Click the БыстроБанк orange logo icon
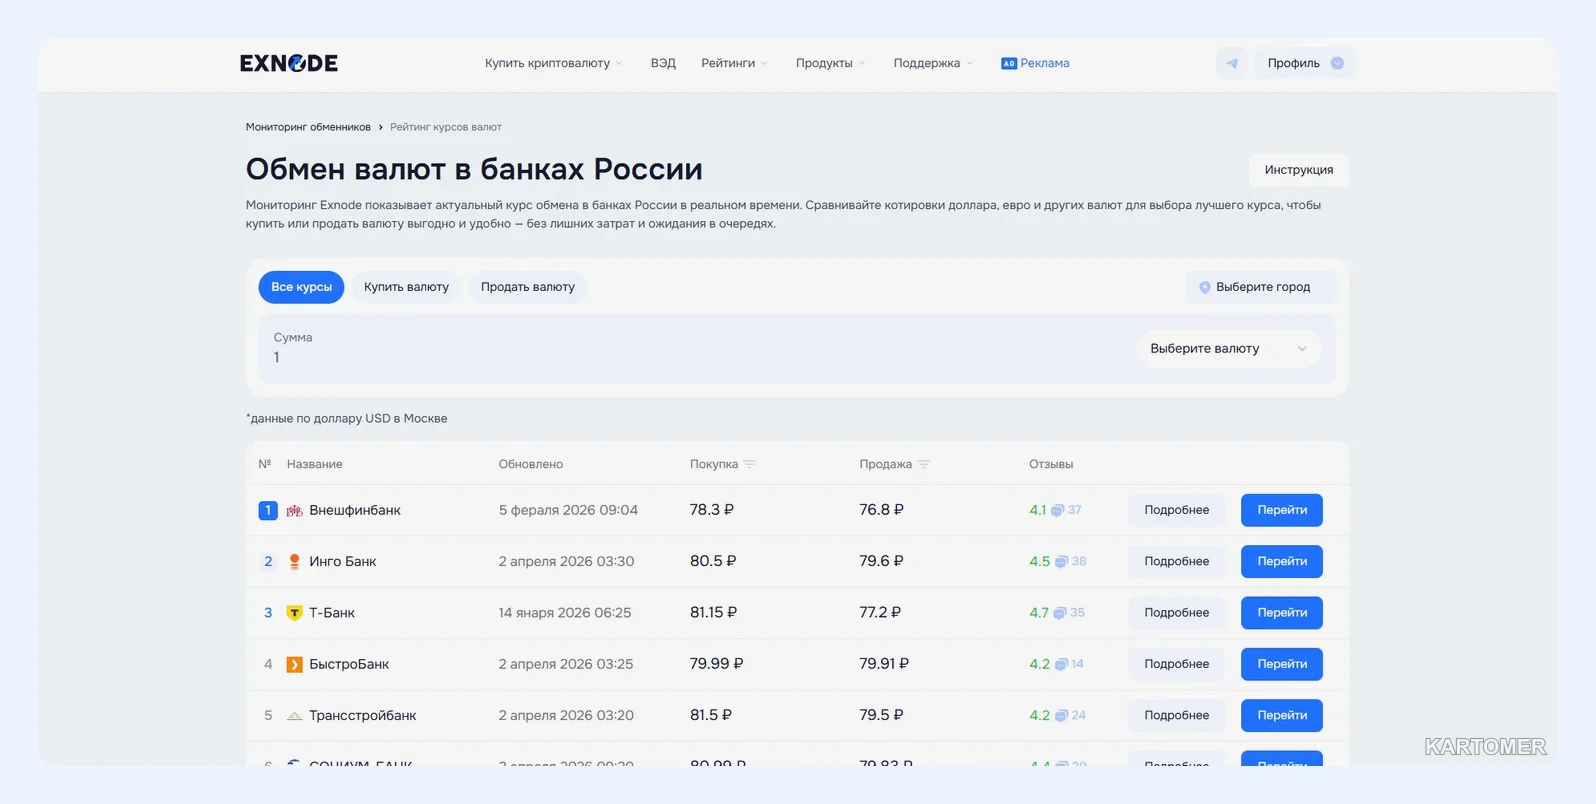Image resolution: width=1596 pixels, height=804 pixels. coord(294,665)
